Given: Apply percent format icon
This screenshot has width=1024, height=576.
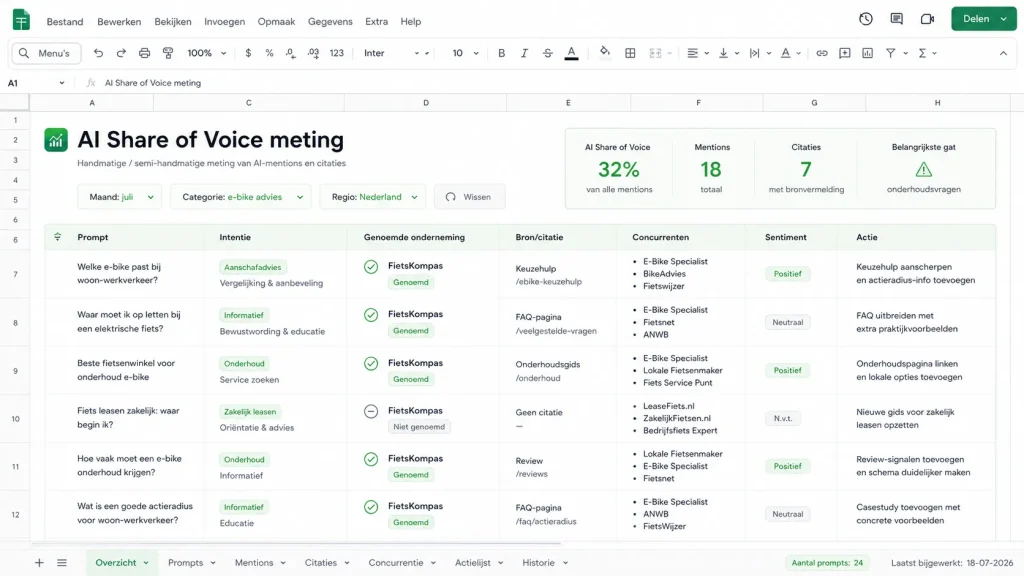Looking at the screenshot, I should [269, 53].
